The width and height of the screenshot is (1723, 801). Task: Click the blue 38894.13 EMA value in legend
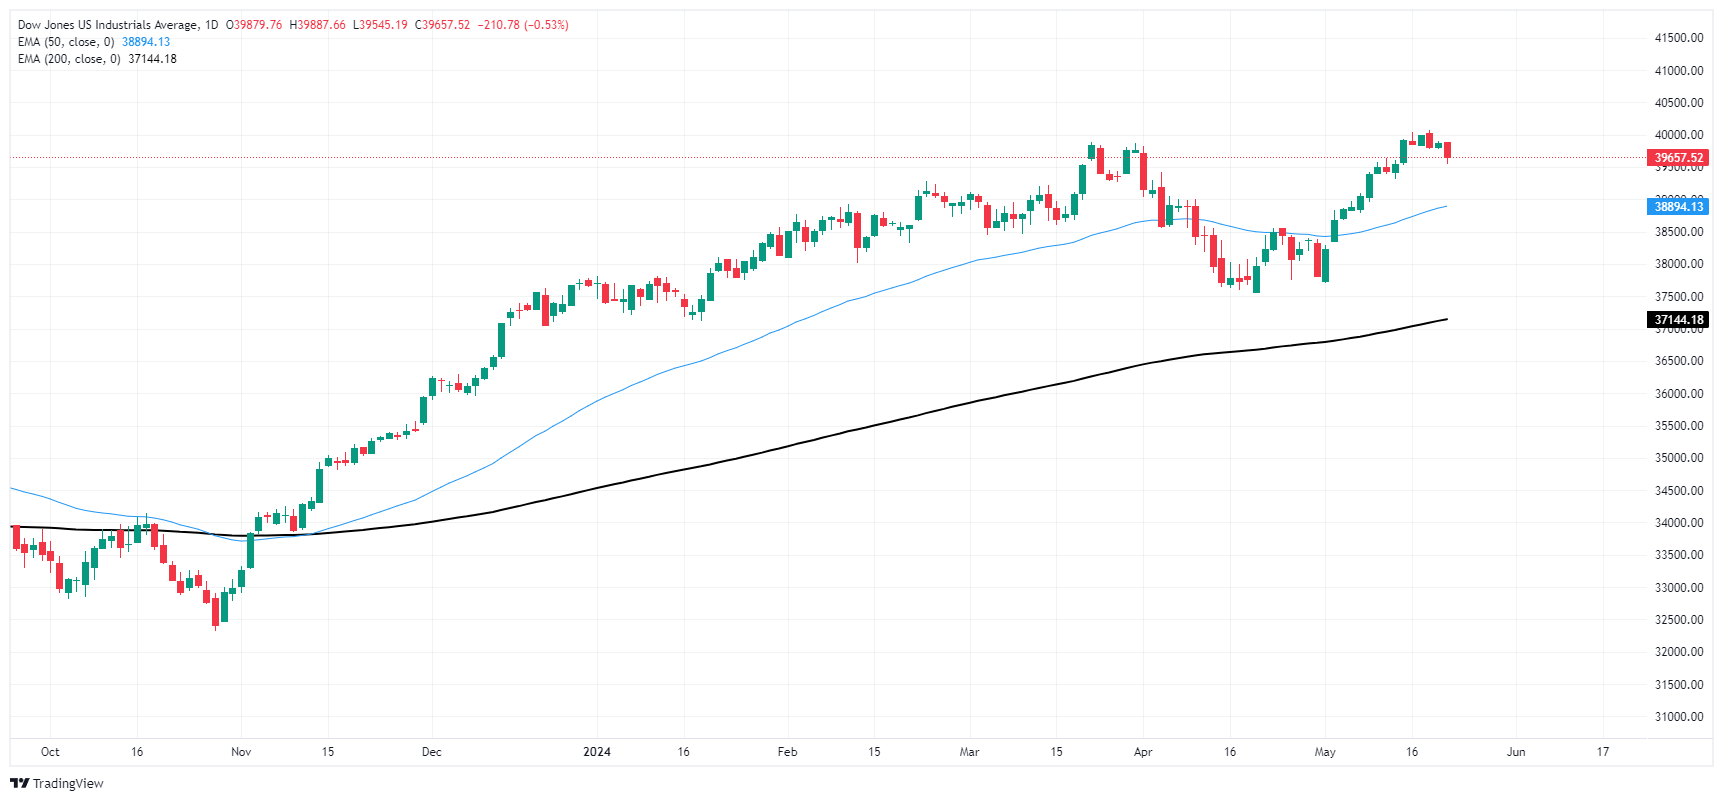(x=146, y=42)
